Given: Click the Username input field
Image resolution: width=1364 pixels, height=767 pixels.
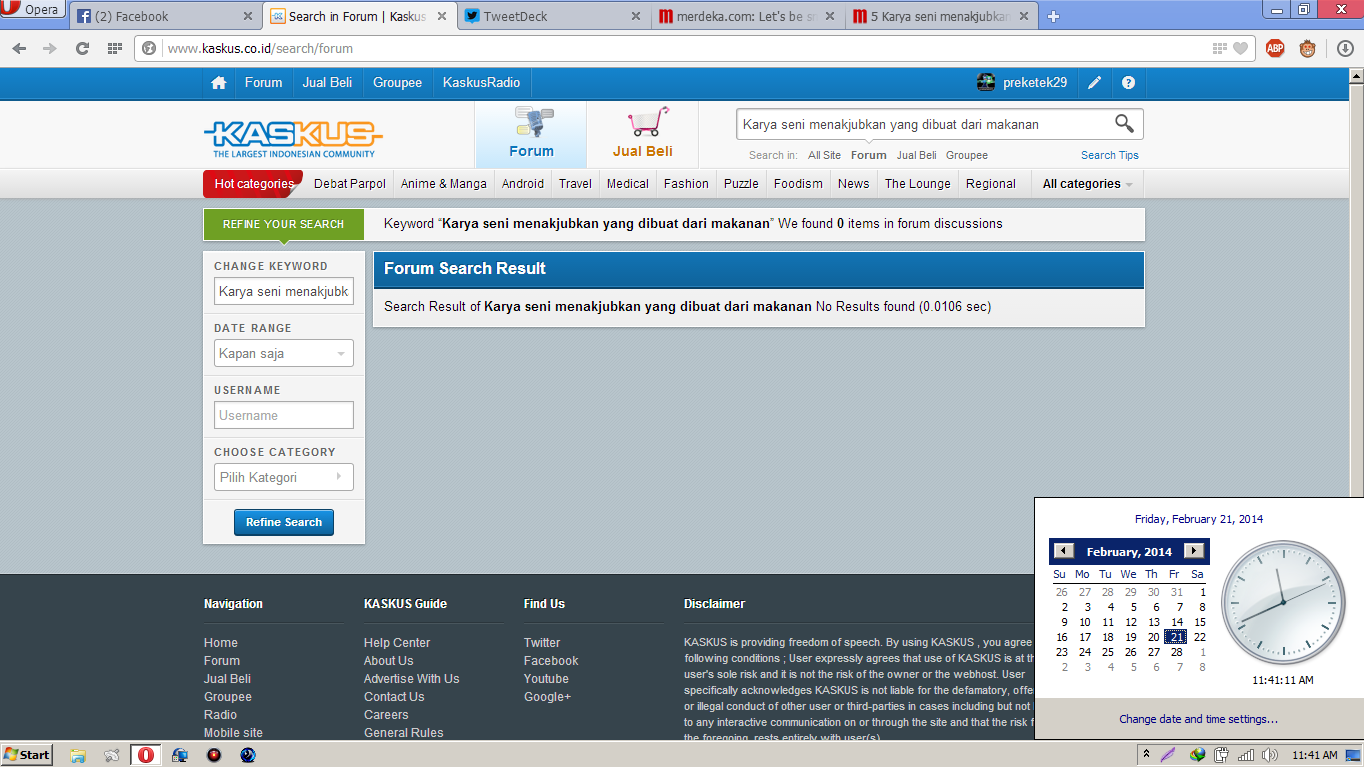Looking at the screenshot, I should (284, 416).
